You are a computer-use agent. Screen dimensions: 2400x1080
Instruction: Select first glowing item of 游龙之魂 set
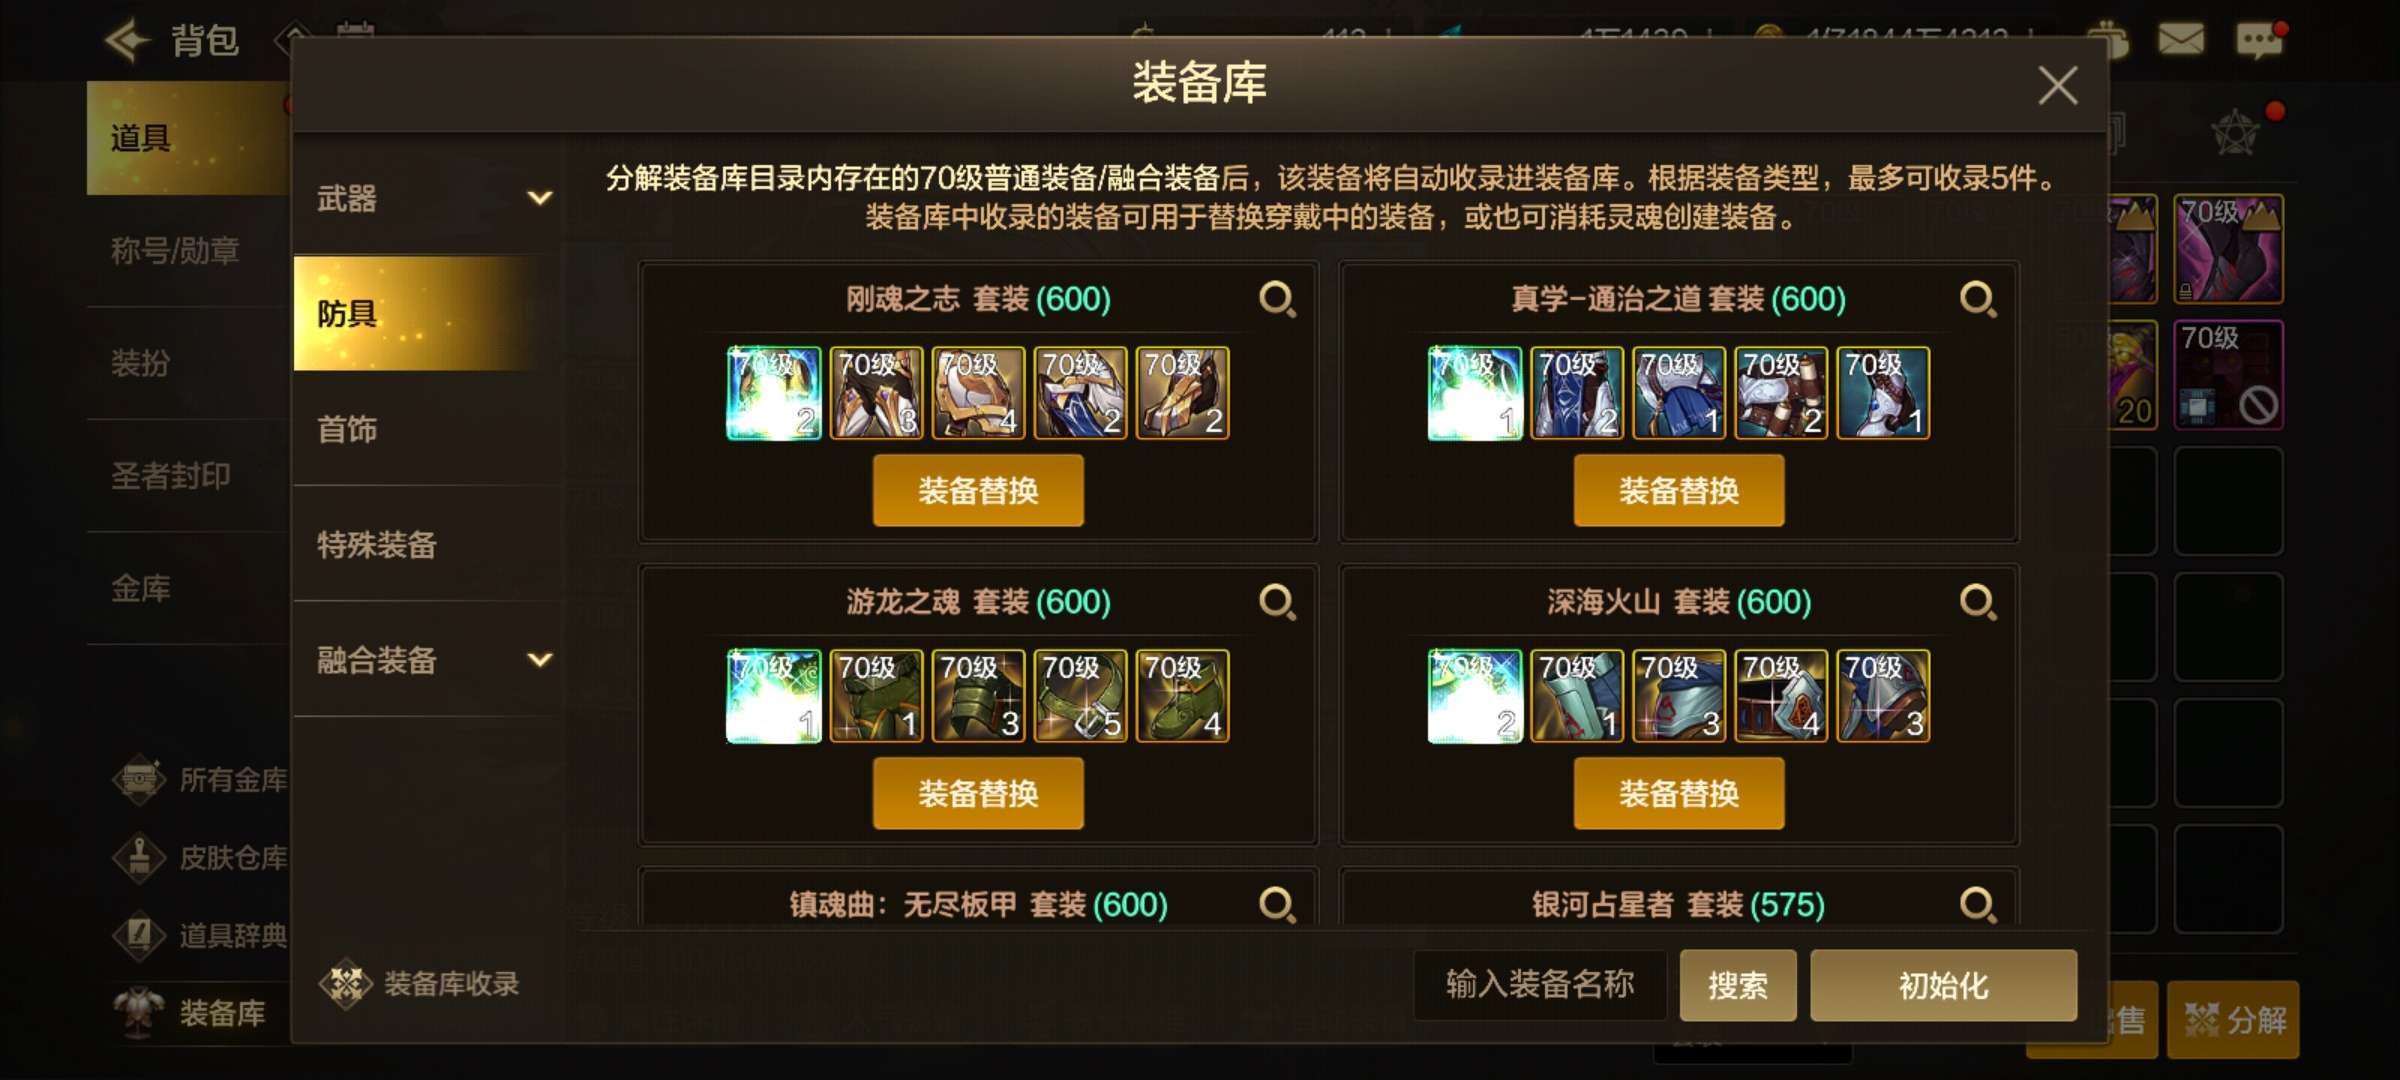[x=774, y=696]
